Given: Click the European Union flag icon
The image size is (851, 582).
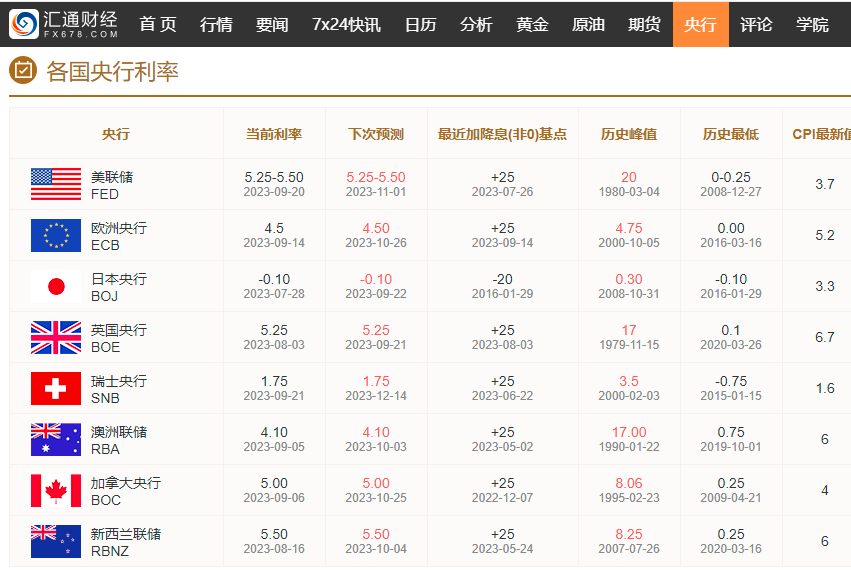Looking at the screenshot, I should [x=56, y=235].
